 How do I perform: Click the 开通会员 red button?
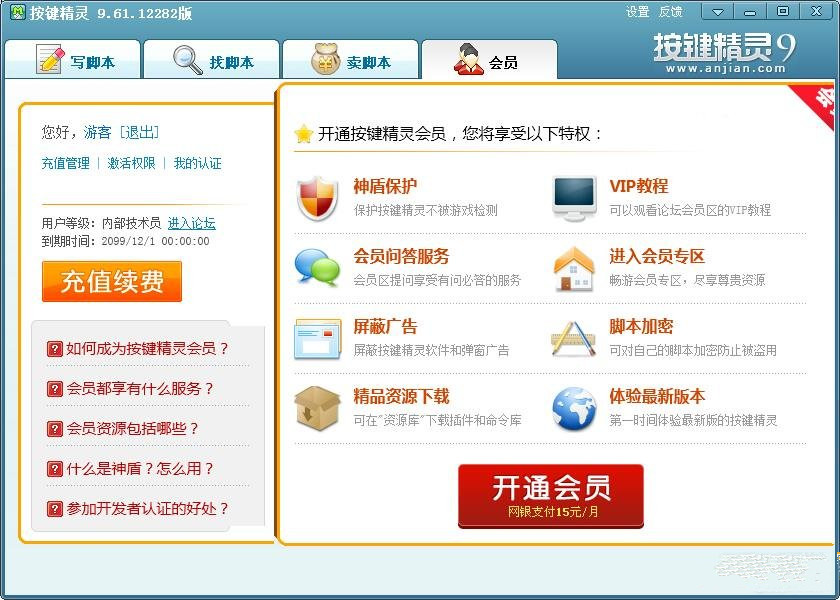551,496
